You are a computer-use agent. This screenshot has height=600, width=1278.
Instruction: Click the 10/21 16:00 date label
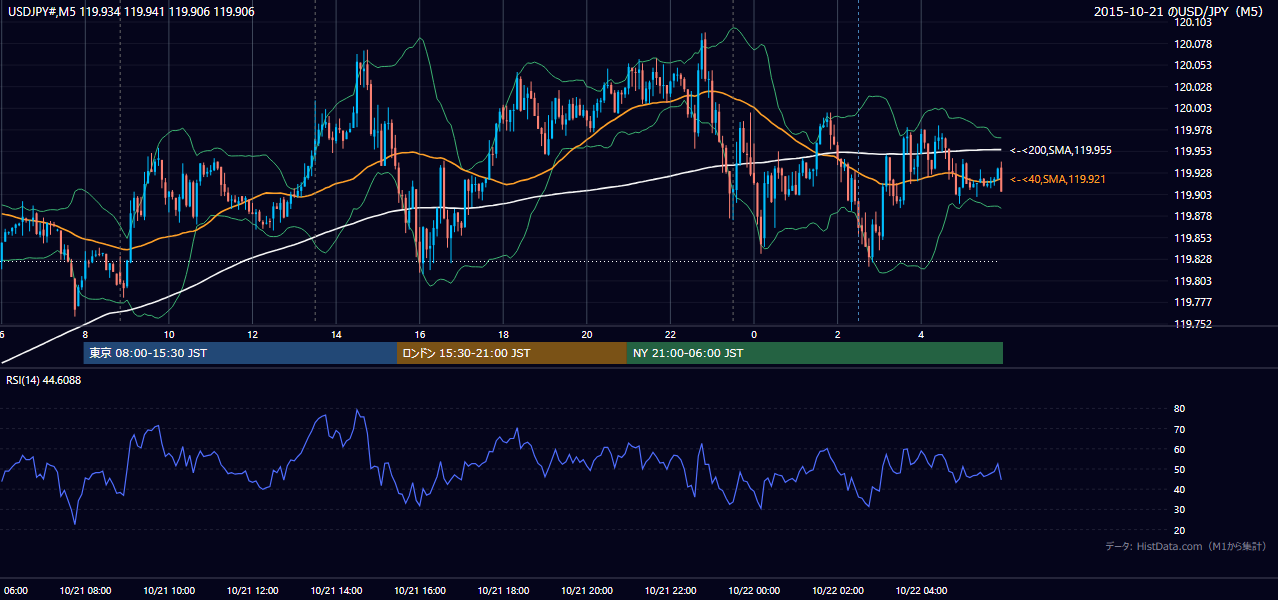420,590
